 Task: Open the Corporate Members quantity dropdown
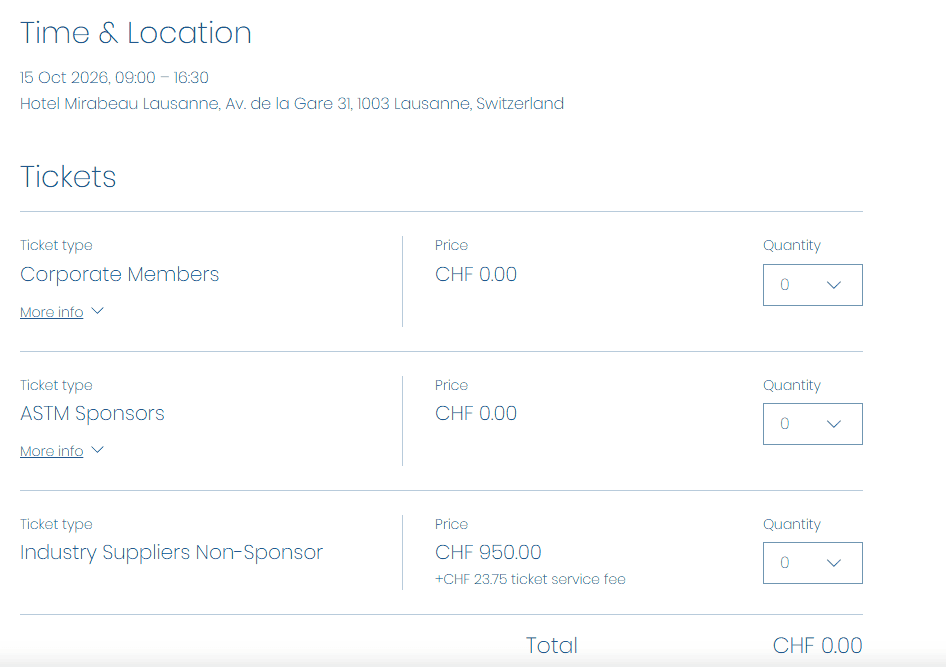812,285
